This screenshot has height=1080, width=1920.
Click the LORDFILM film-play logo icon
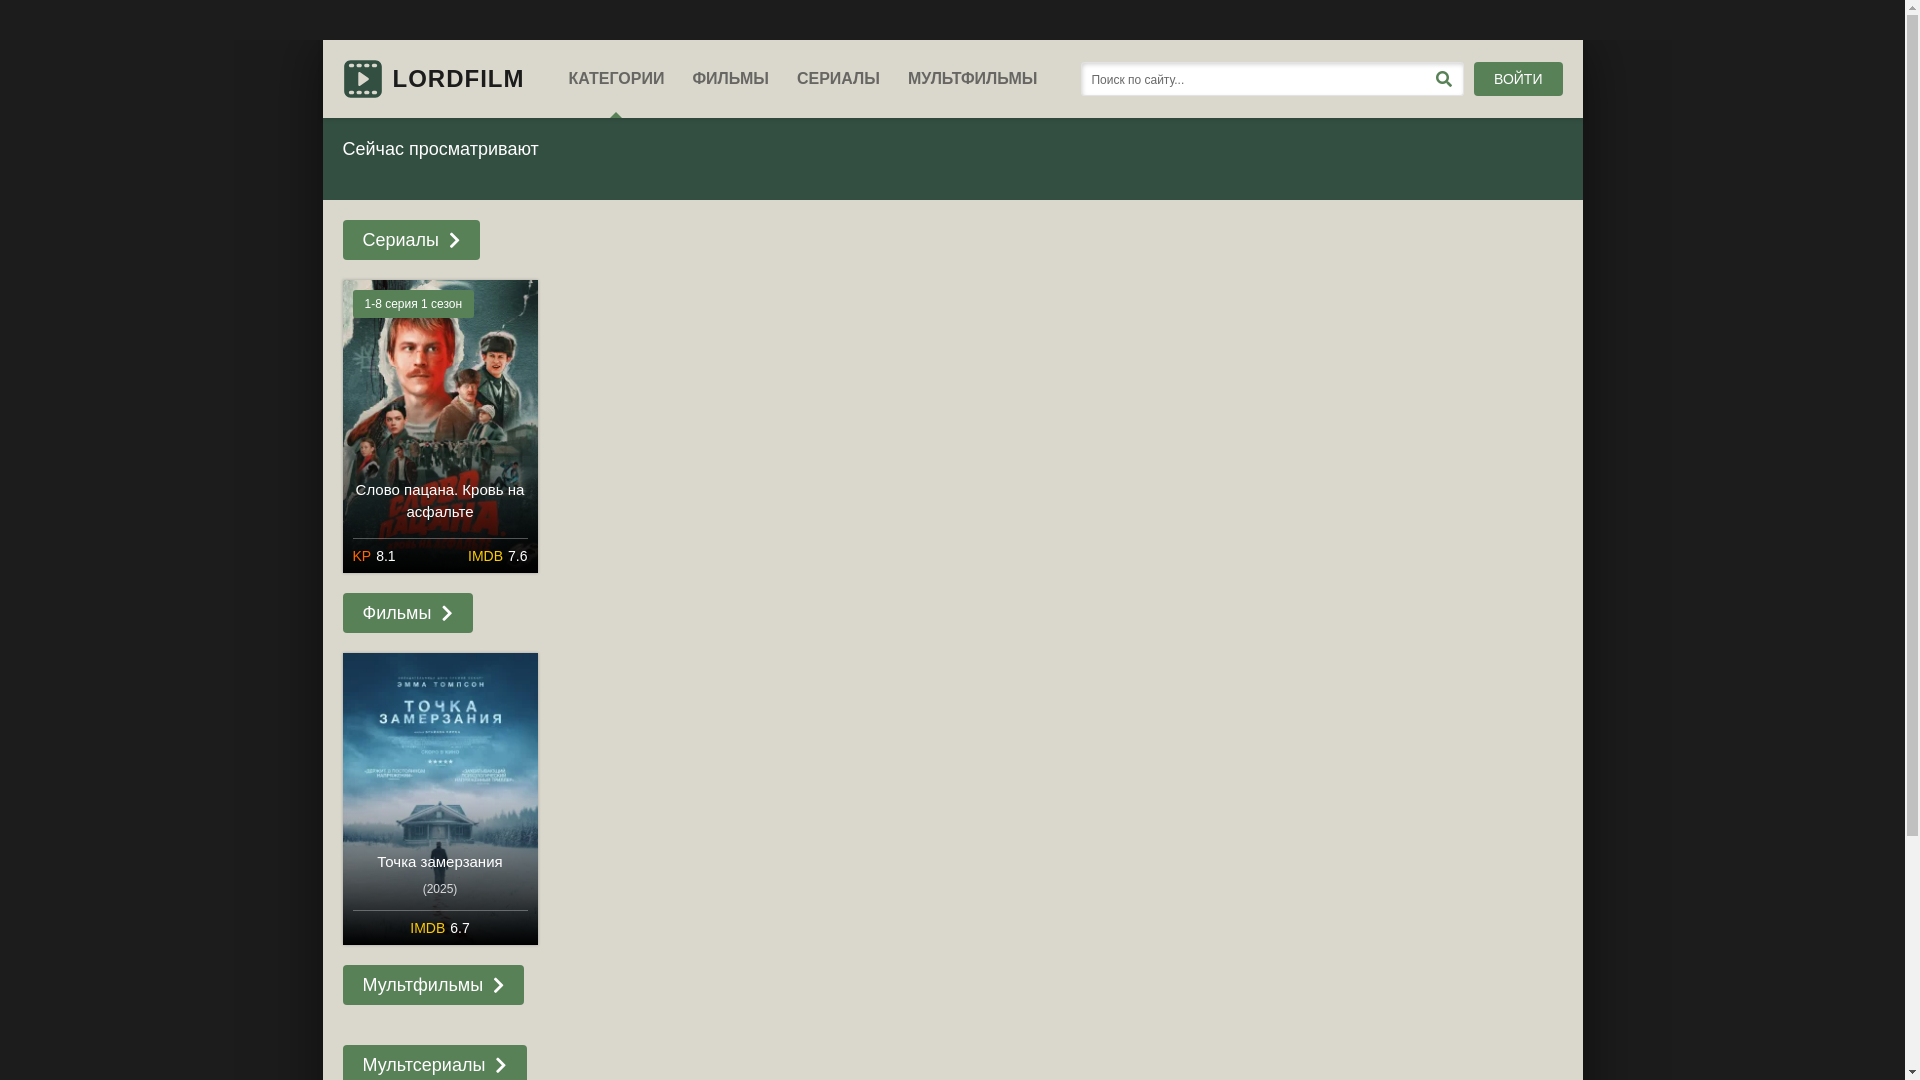click(362, 79)
